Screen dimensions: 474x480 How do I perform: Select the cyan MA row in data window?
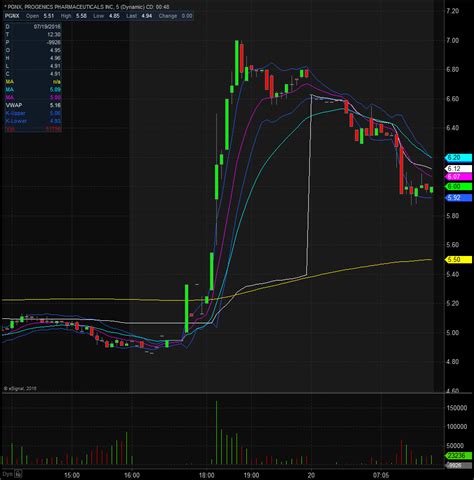(x=33, y=90)
